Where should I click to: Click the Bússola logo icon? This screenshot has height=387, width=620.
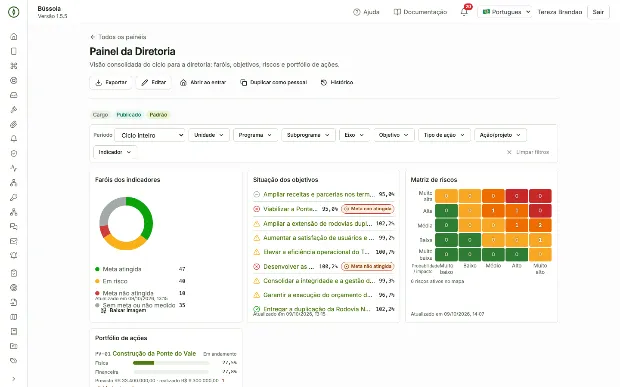(x=13, y=12)
